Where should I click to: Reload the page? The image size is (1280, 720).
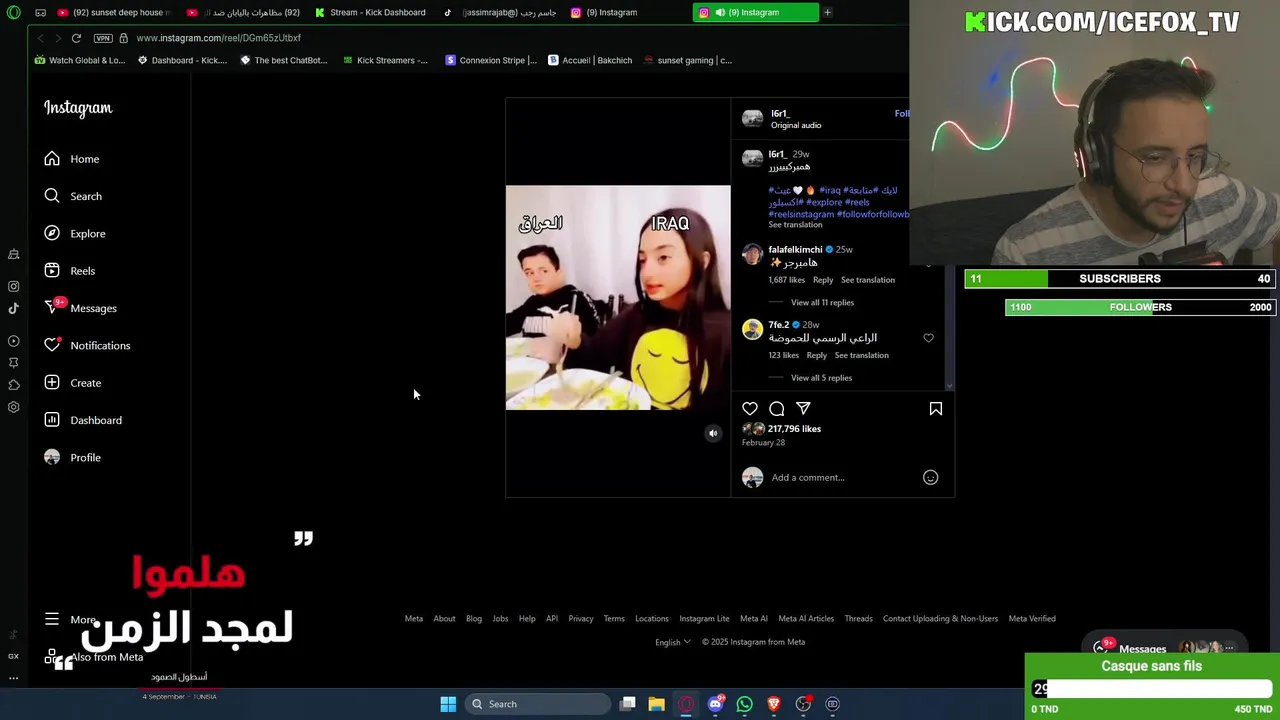tap(76, 38)
